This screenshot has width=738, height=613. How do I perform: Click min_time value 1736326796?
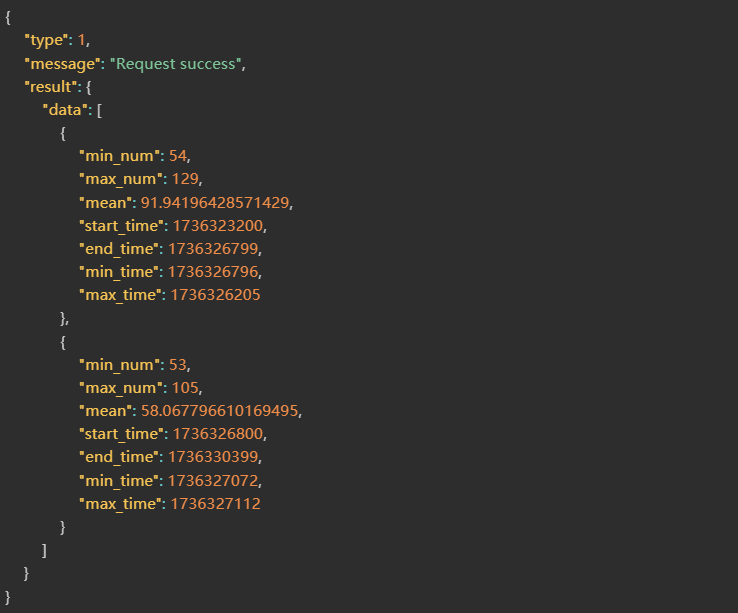[213, 272]
